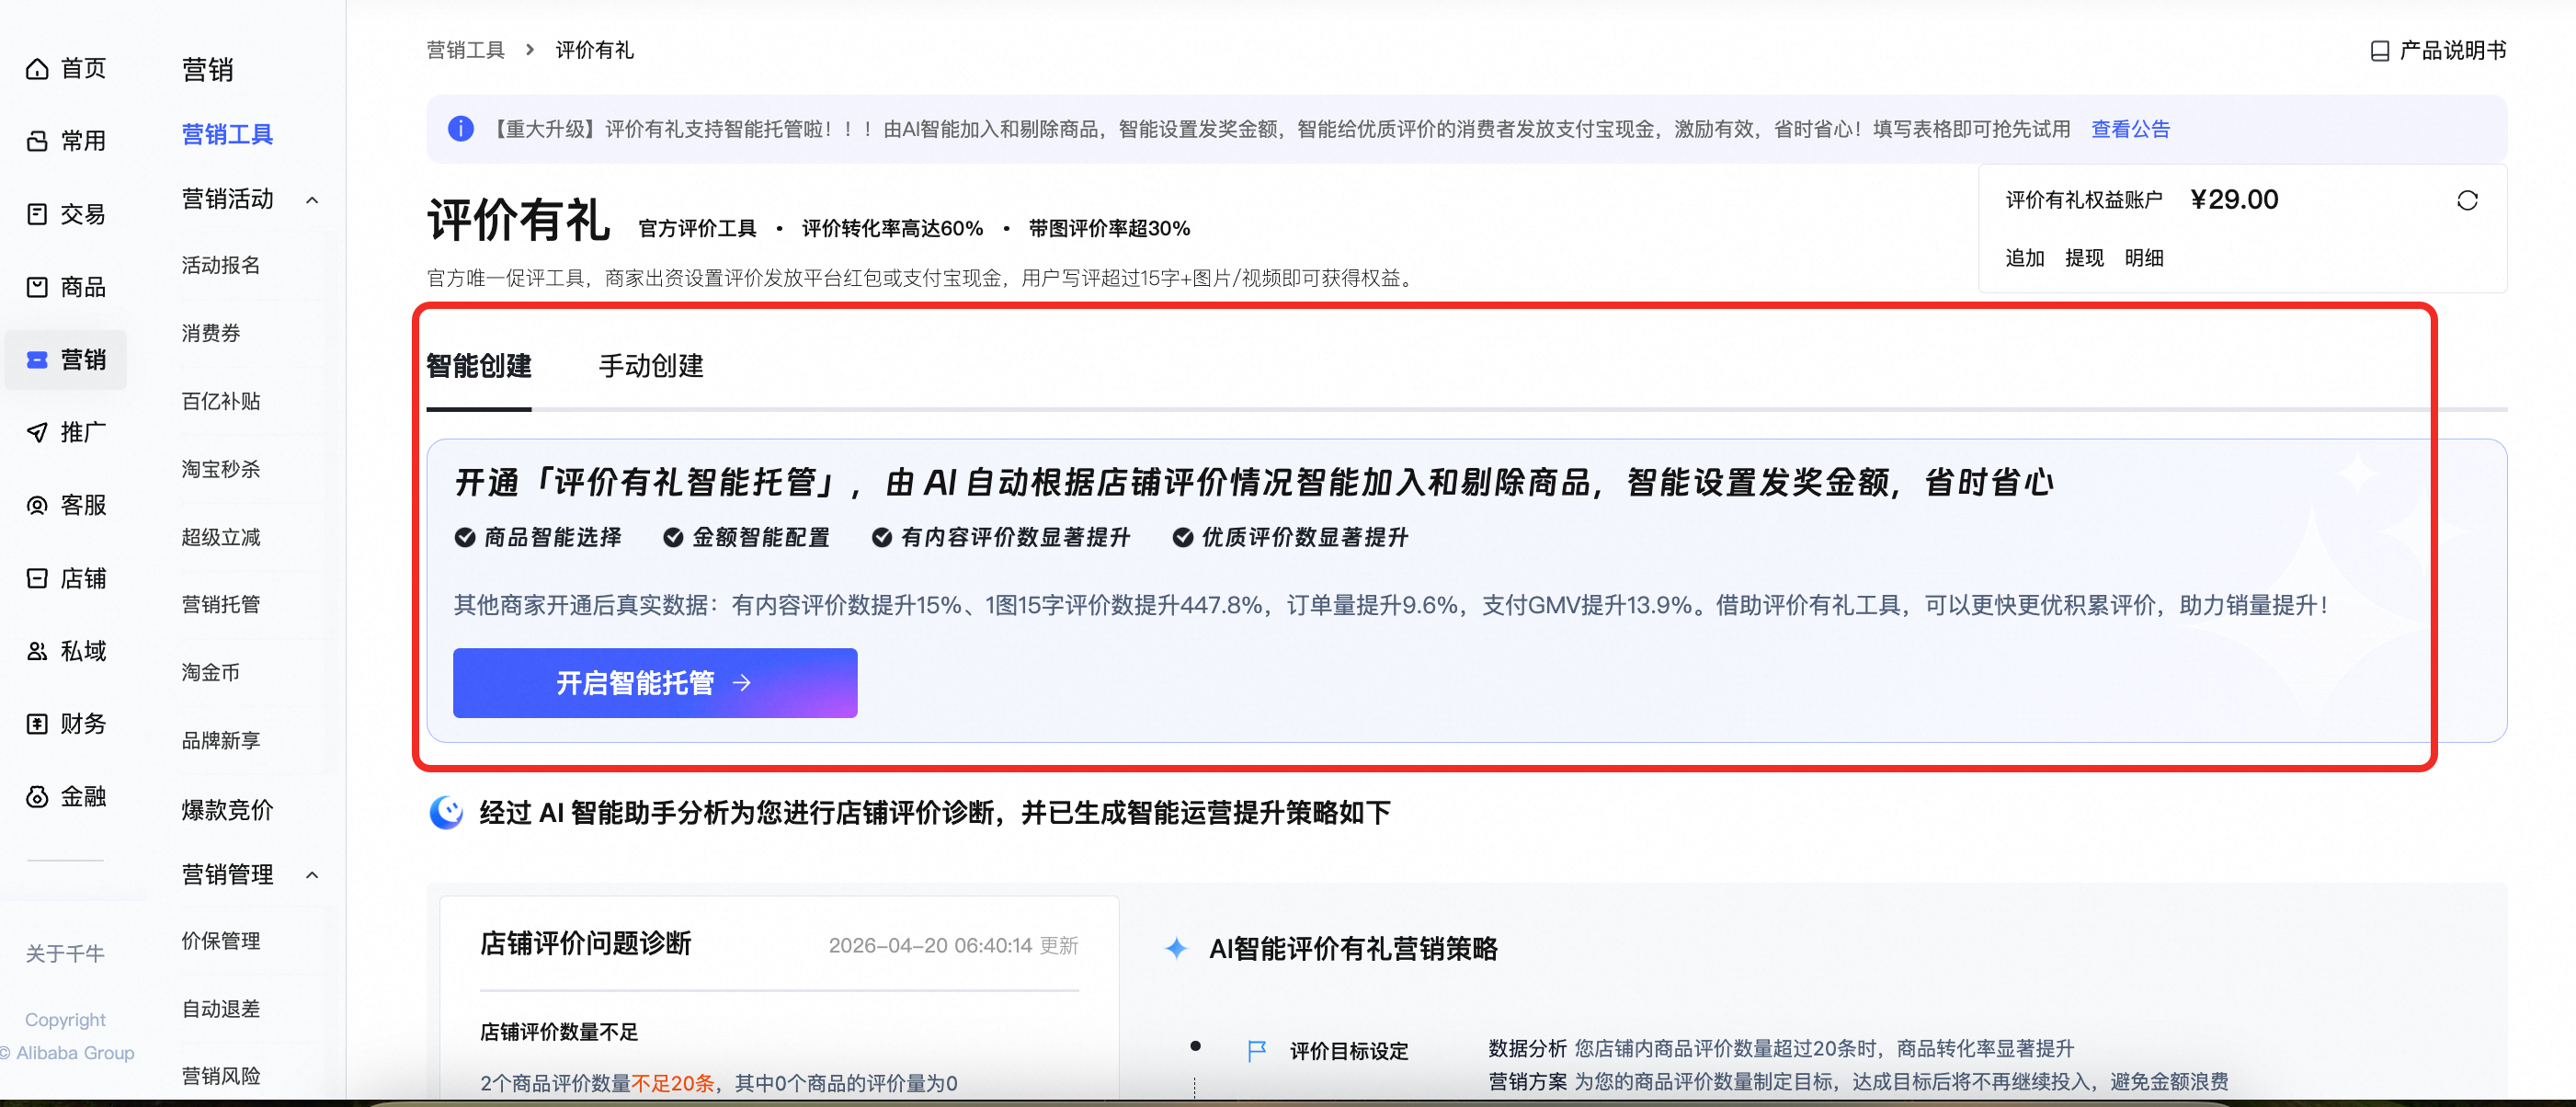Open the 明细 account details link

[x=2144, y=258]
